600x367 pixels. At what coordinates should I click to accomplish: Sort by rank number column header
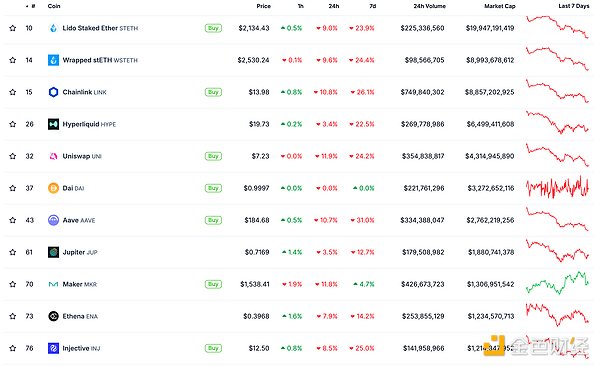[31, 6]
